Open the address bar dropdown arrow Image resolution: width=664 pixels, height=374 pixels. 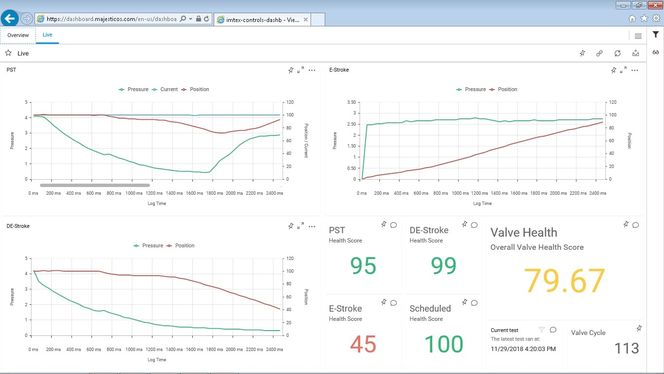click(191, 19)
